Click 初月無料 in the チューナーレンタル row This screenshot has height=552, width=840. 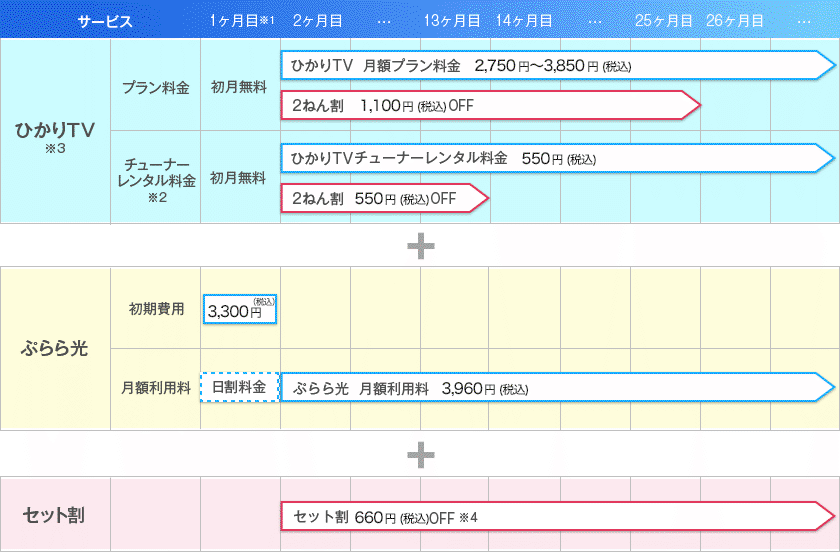pos(238,178)
